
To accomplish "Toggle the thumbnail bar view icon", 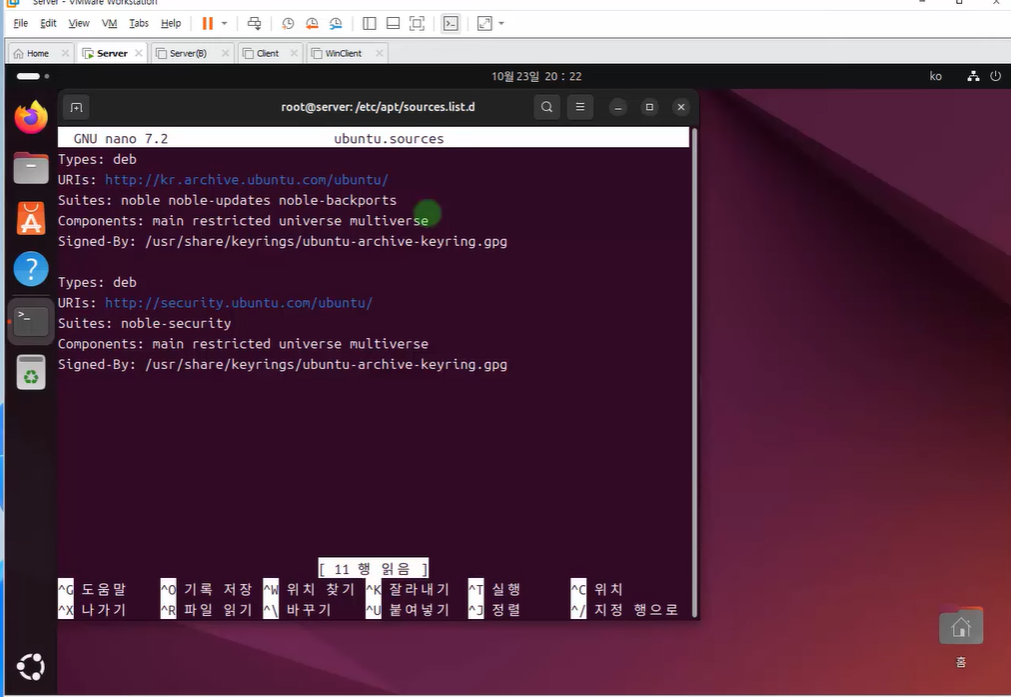I will point(393,24).
